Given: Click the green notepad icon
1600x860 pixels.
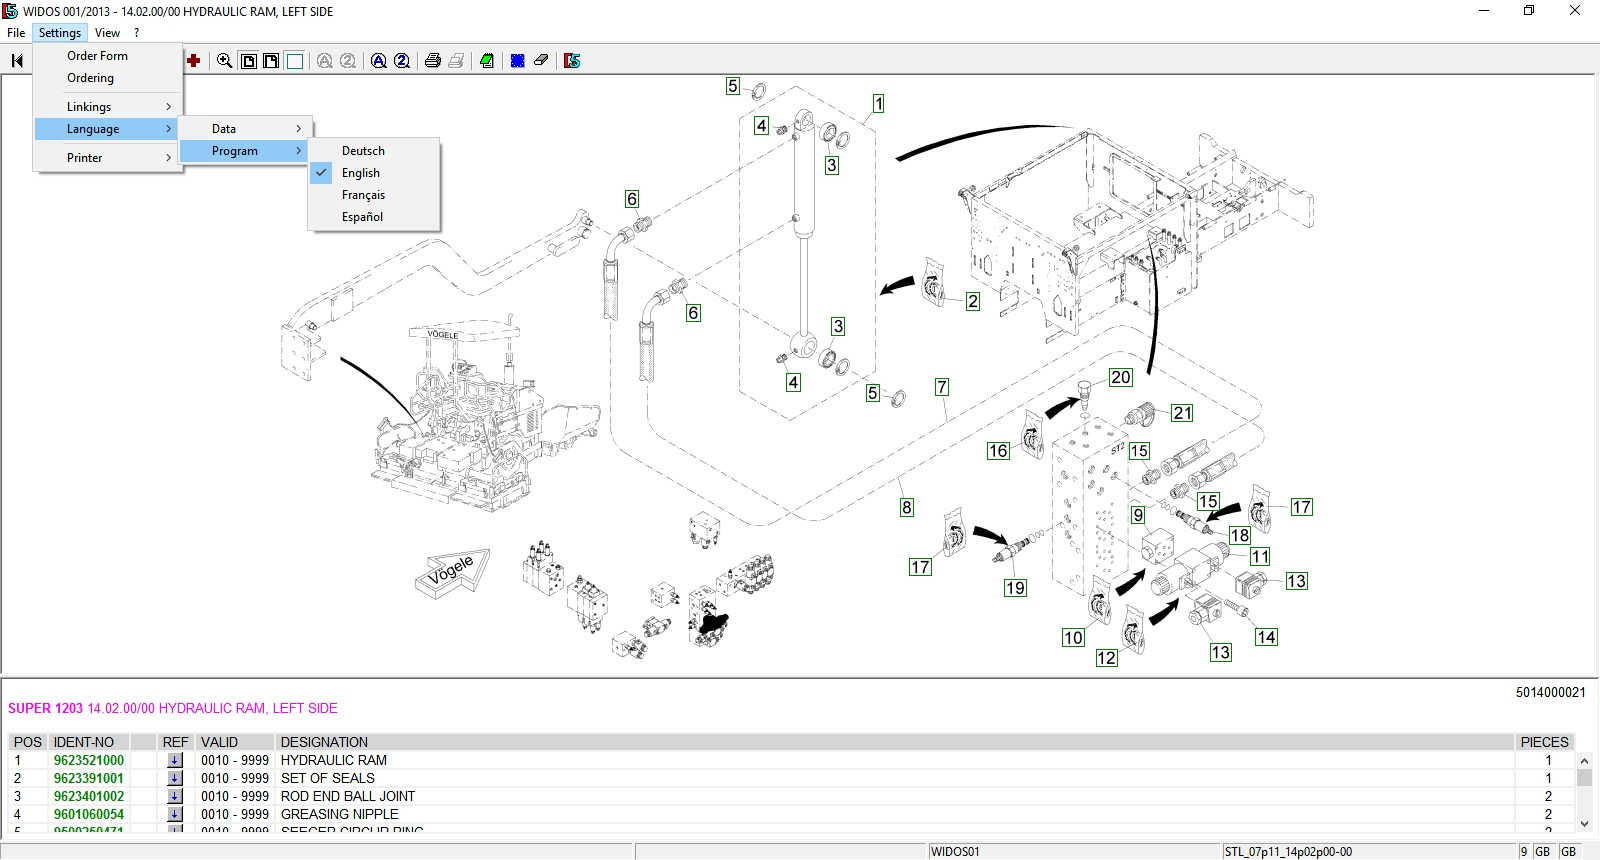Looking at the screenshot, I should pyautogui.click(x=487, y=61).
